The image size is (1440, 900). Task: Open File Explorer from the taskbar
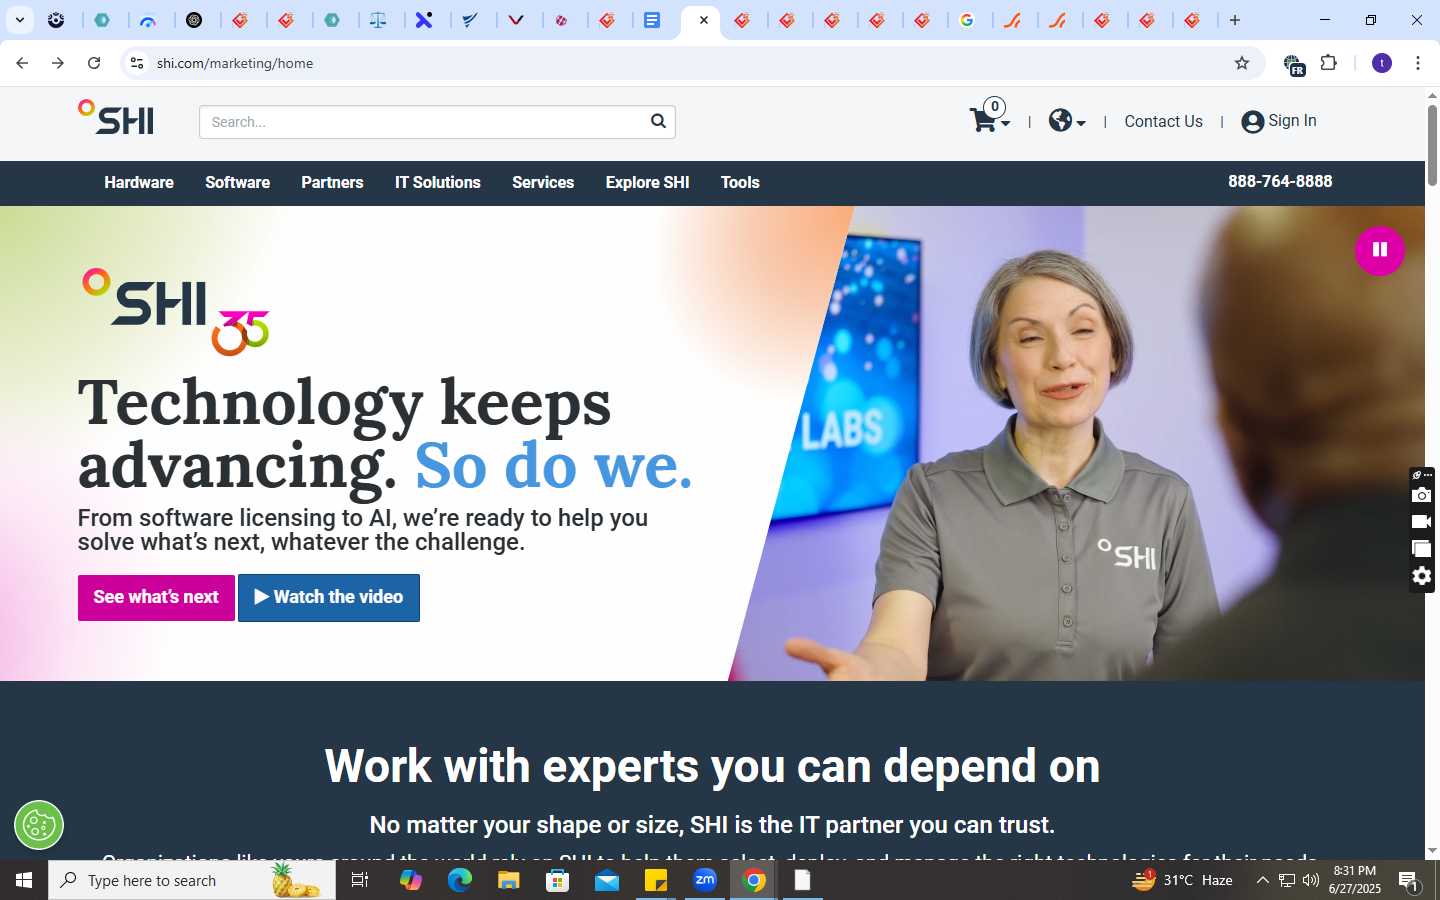pos(508,880)
